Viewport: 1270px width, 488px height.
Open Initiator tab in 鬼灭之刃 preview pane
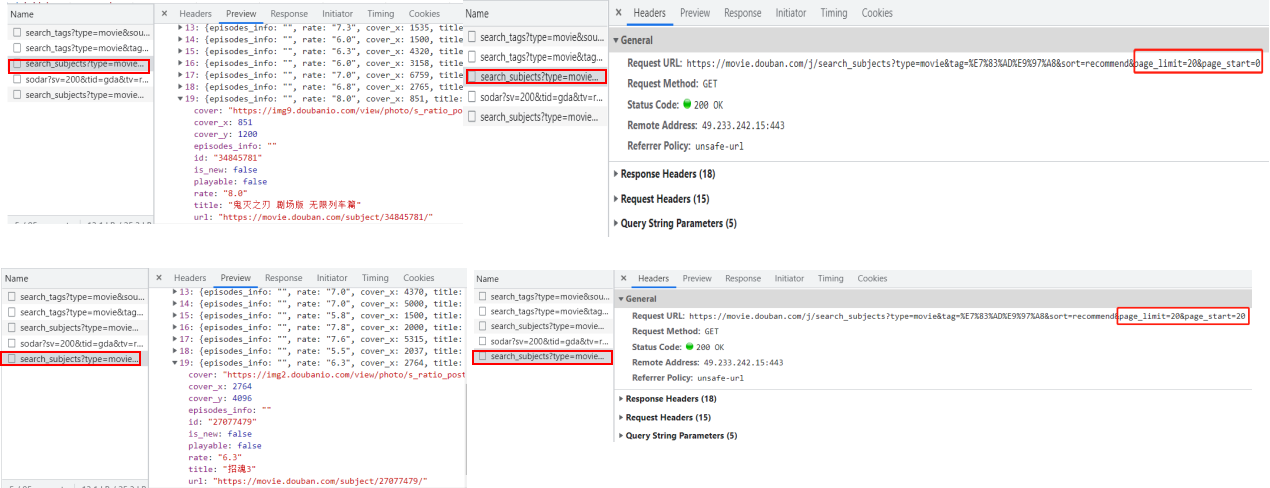coord(338,14)
